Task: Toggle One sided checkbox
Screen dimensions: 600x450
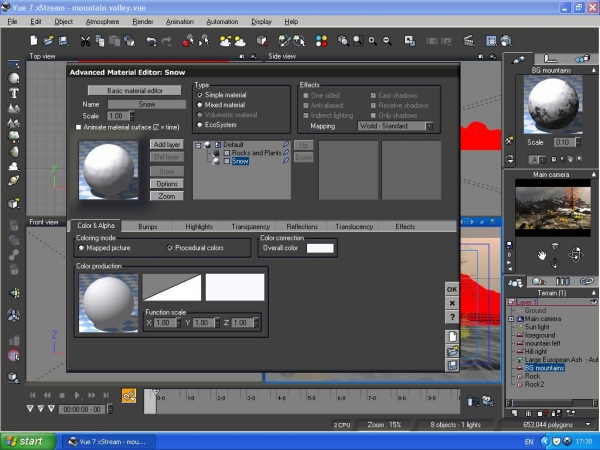Action: (306, 95)
